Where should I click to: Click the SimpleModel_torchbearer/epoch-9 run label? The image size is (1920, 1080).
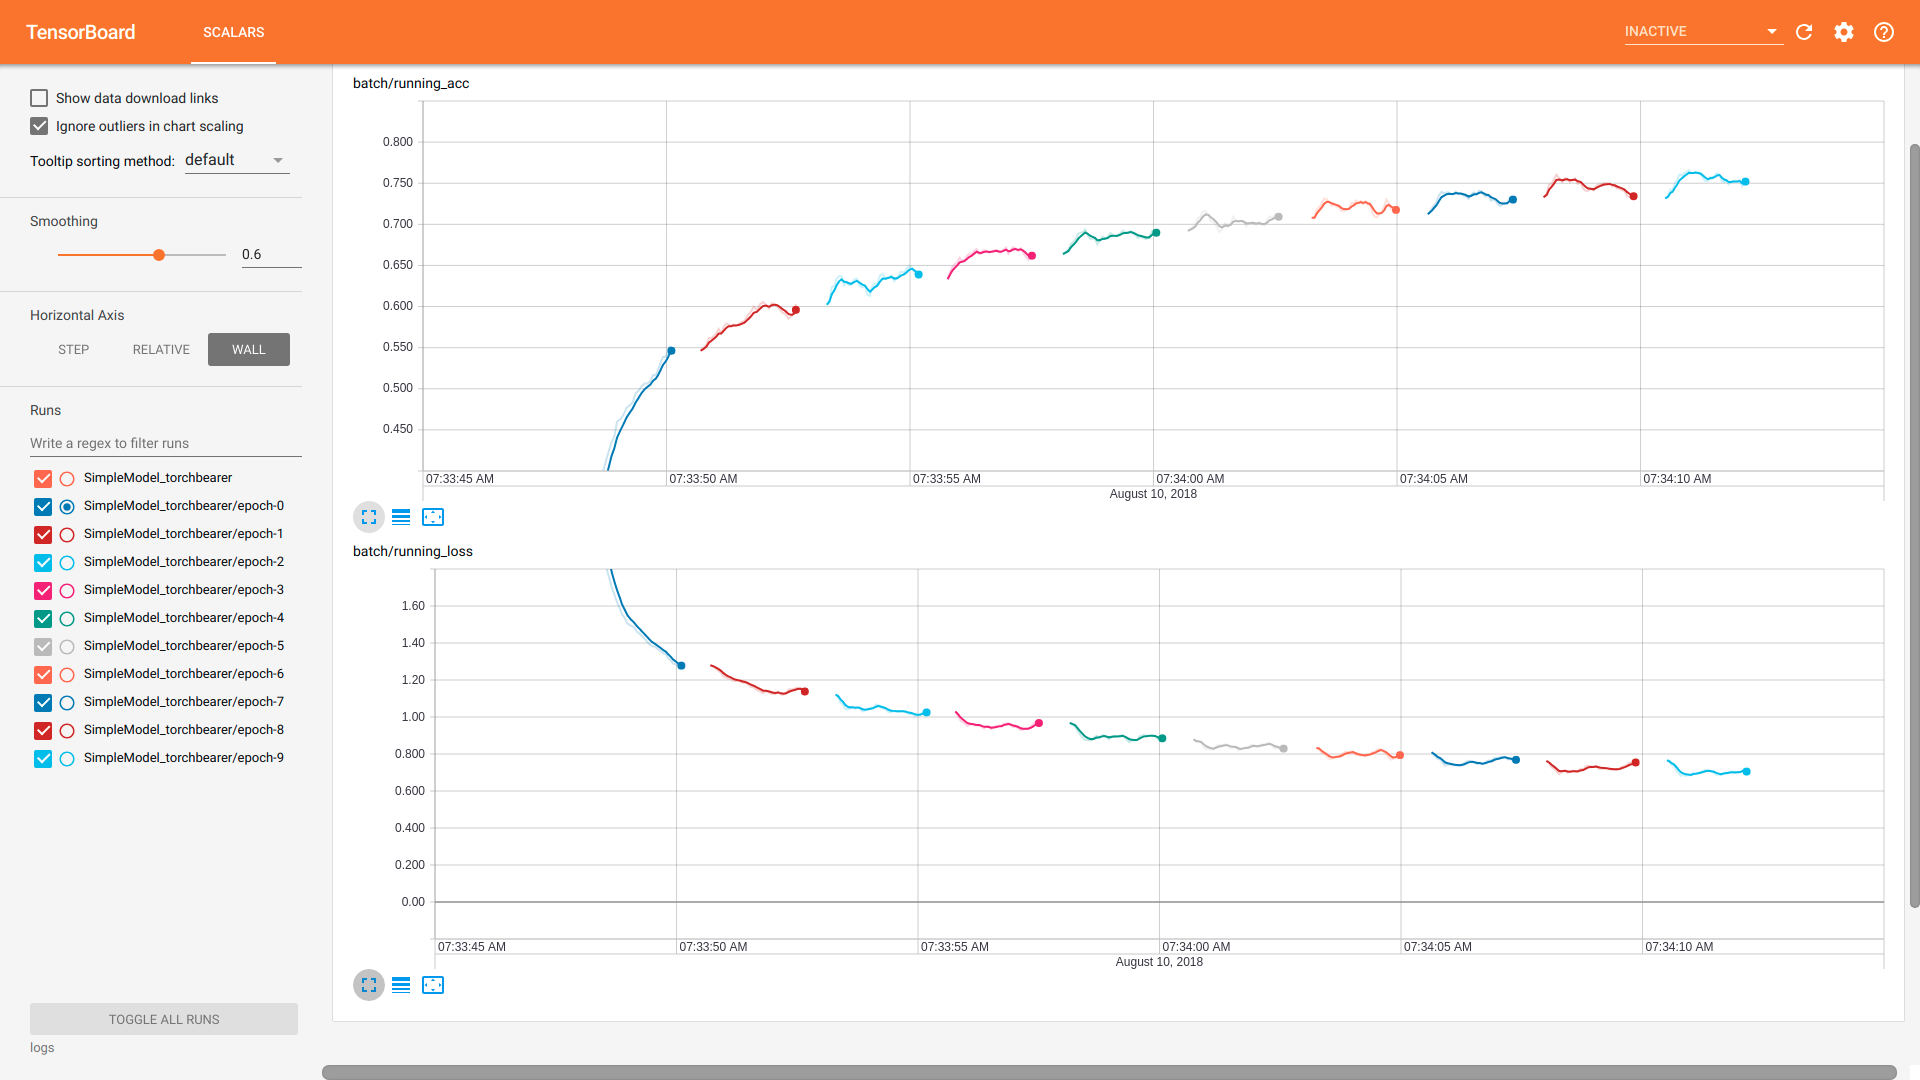(x=184, y=758)
